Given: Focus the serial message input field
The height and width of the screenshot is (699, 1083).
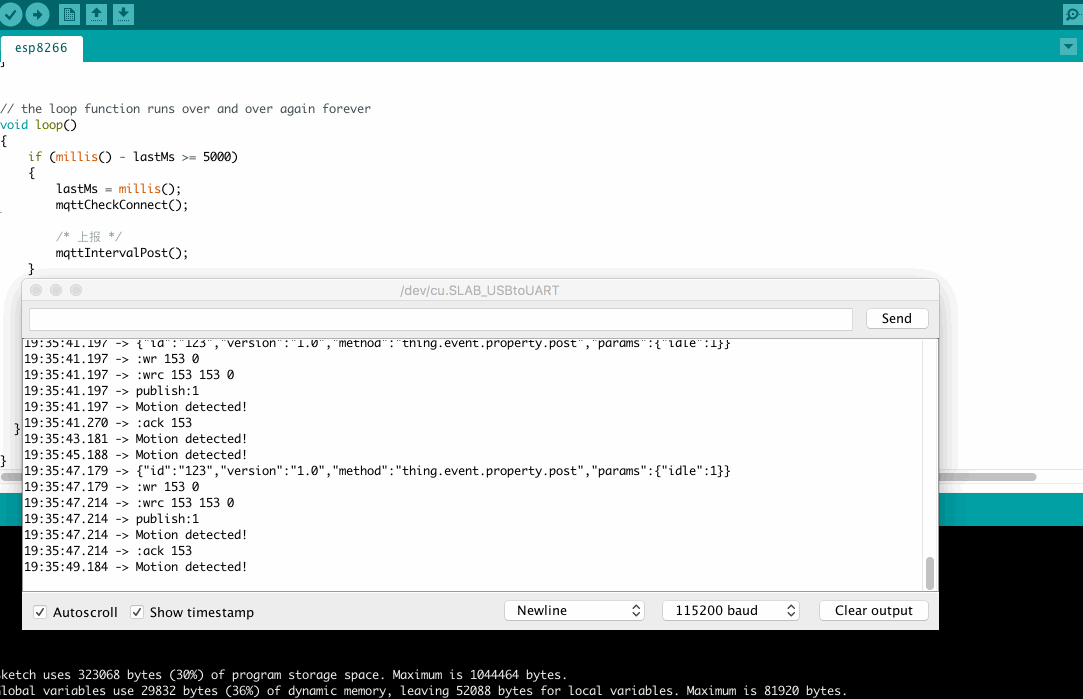Looking at the screenshot, I should coord(440,319).
